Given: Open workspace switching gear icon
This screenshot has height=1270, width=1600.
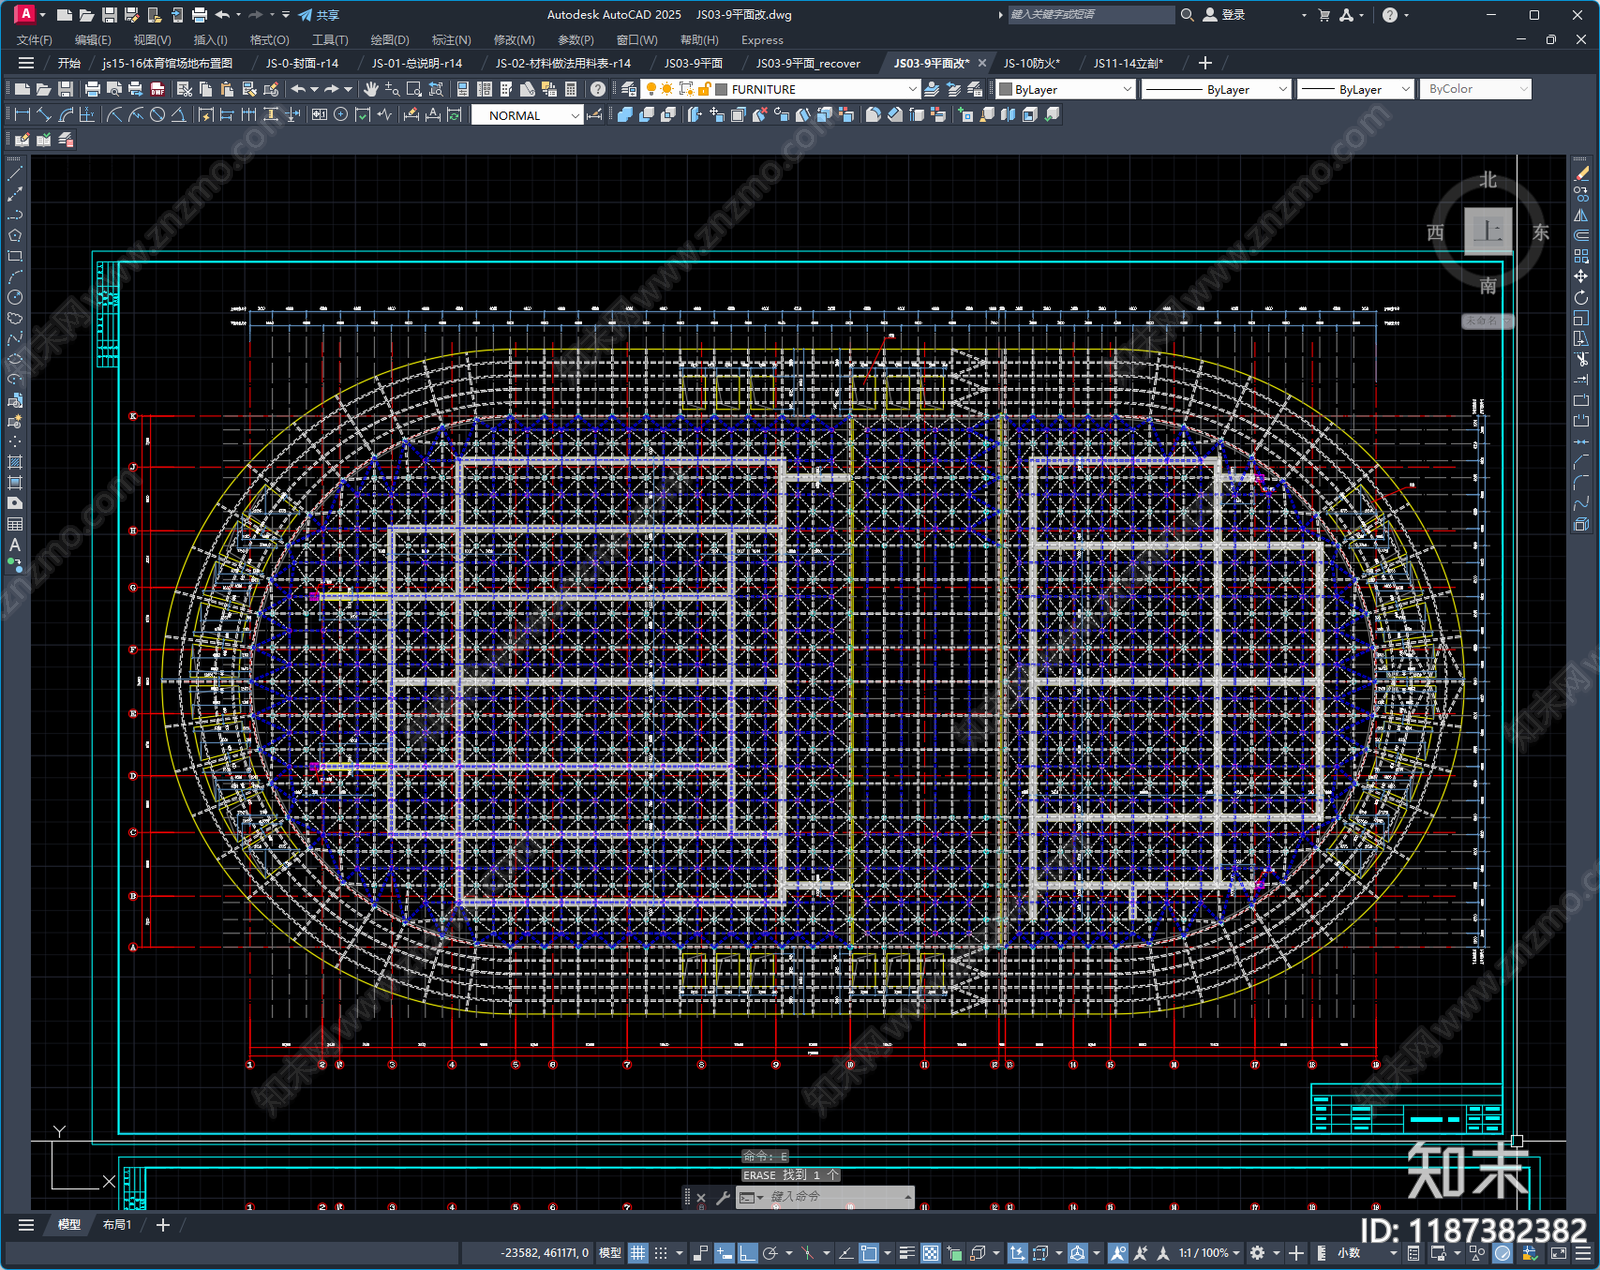Looking at the screenshot, I should pyautogui.click(x=1258, y=1252).
